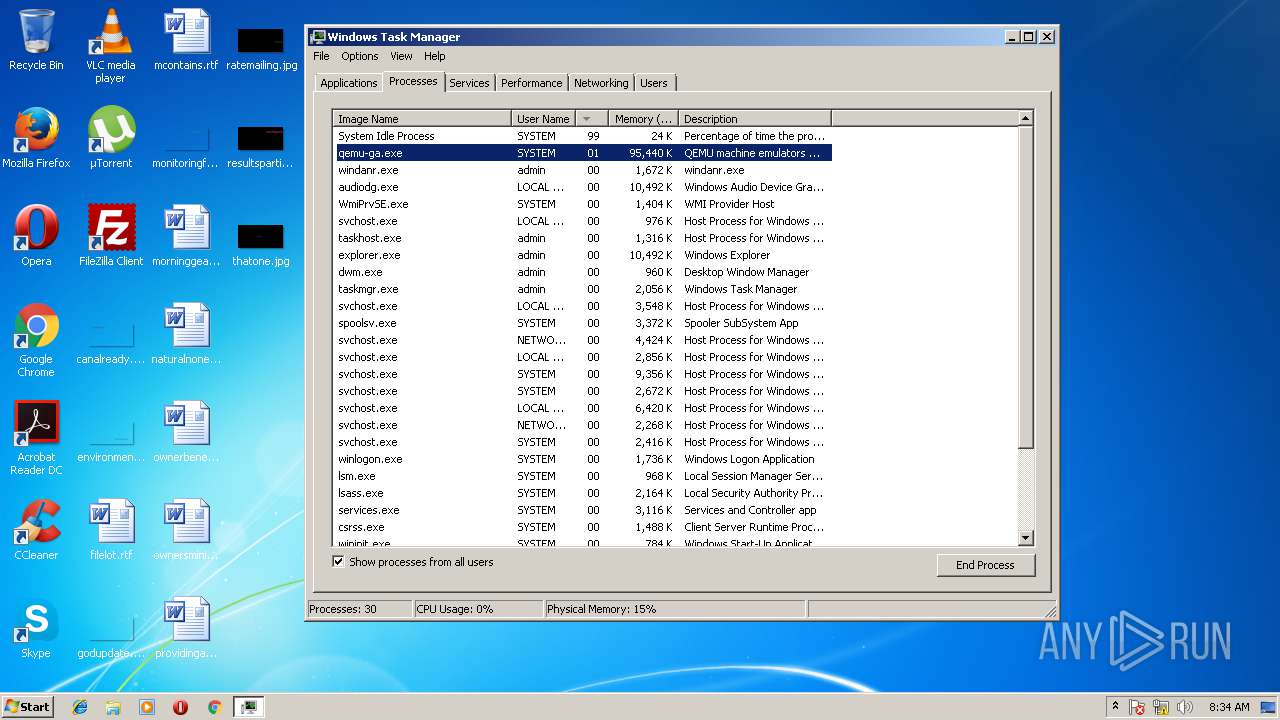Open Windows Media Player taskbar icon
Image resolution: width=1280 pixels, height=720 pixels.
click(147, 707)
